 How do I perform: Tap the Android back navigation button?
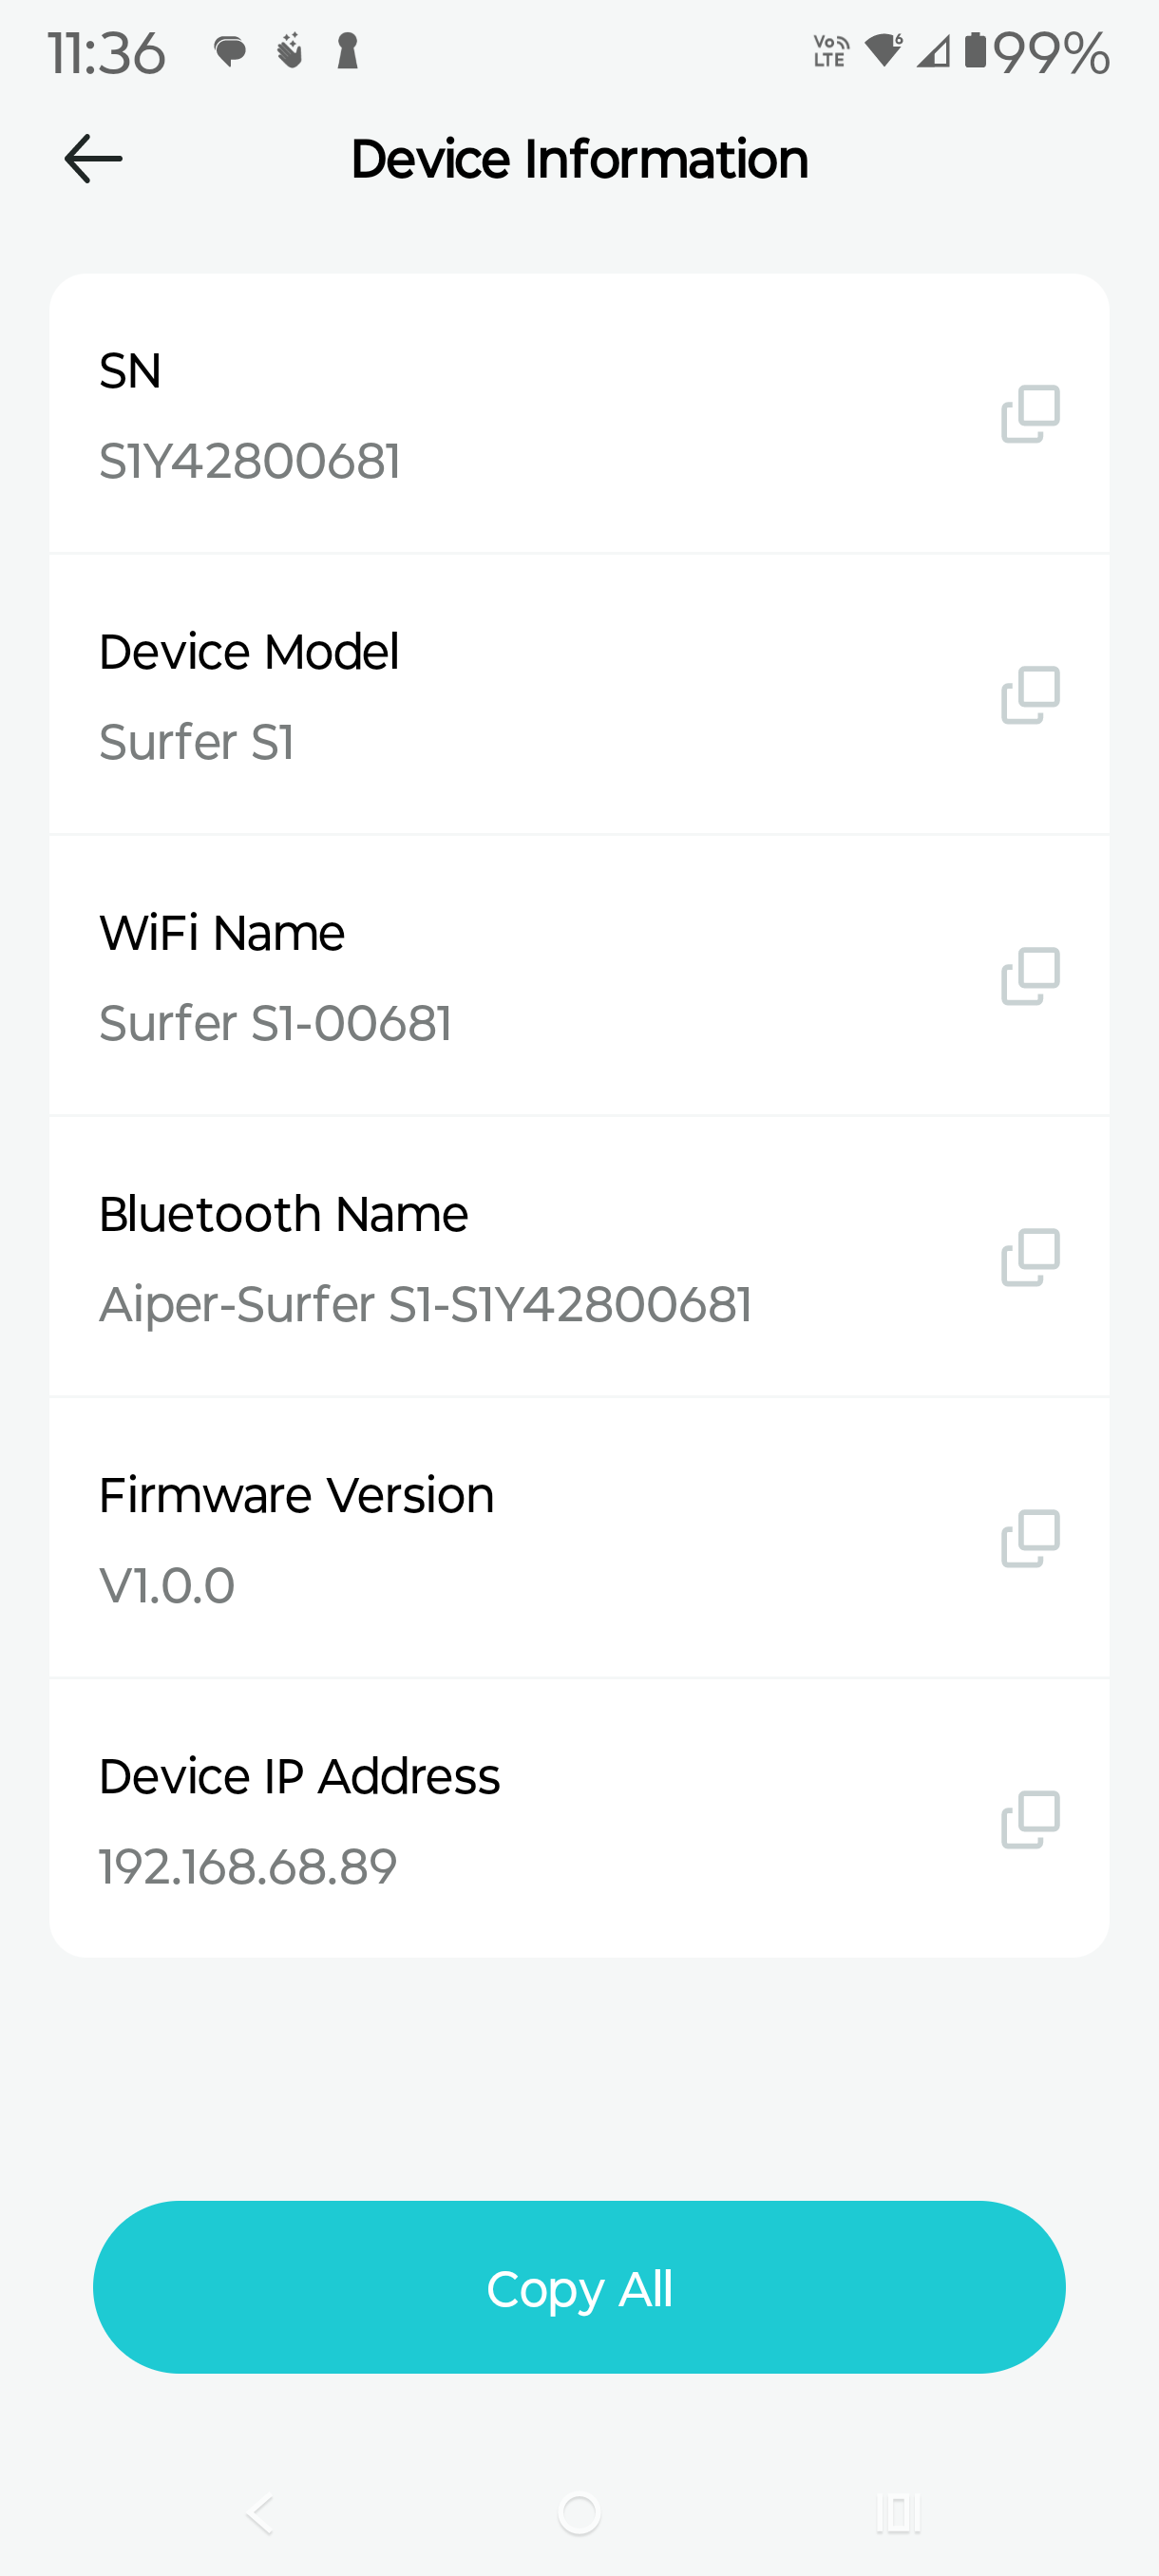pos(260,2513)
